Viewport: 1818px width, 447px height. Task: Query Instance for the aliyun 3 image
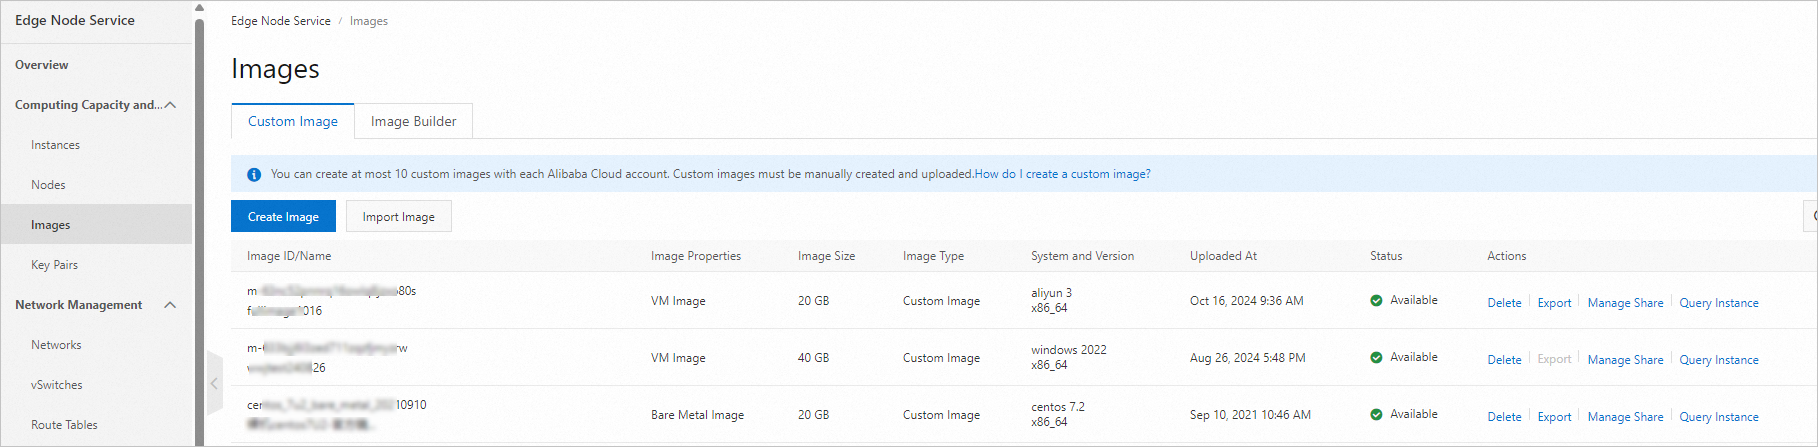(x=1718, y=303)
